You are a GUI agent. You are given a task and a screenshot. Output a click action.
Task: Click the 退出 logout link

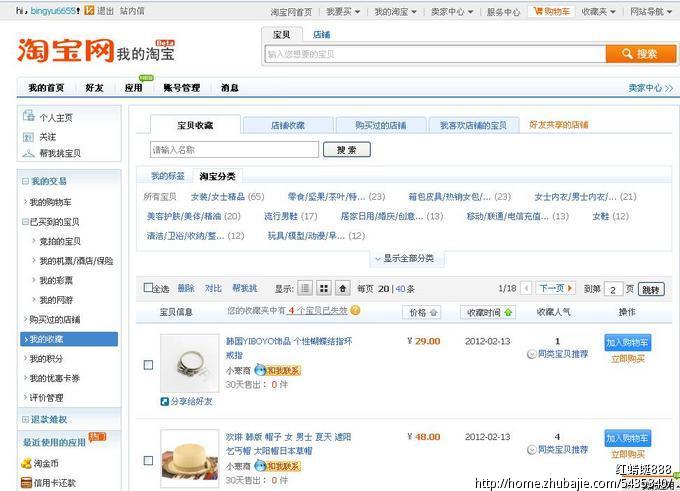(105, 10)
